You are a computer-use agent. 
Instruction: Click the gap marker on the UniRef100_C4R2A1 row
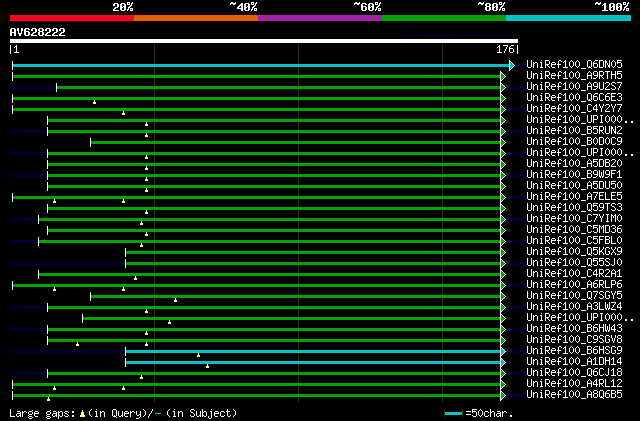(135, 277)
